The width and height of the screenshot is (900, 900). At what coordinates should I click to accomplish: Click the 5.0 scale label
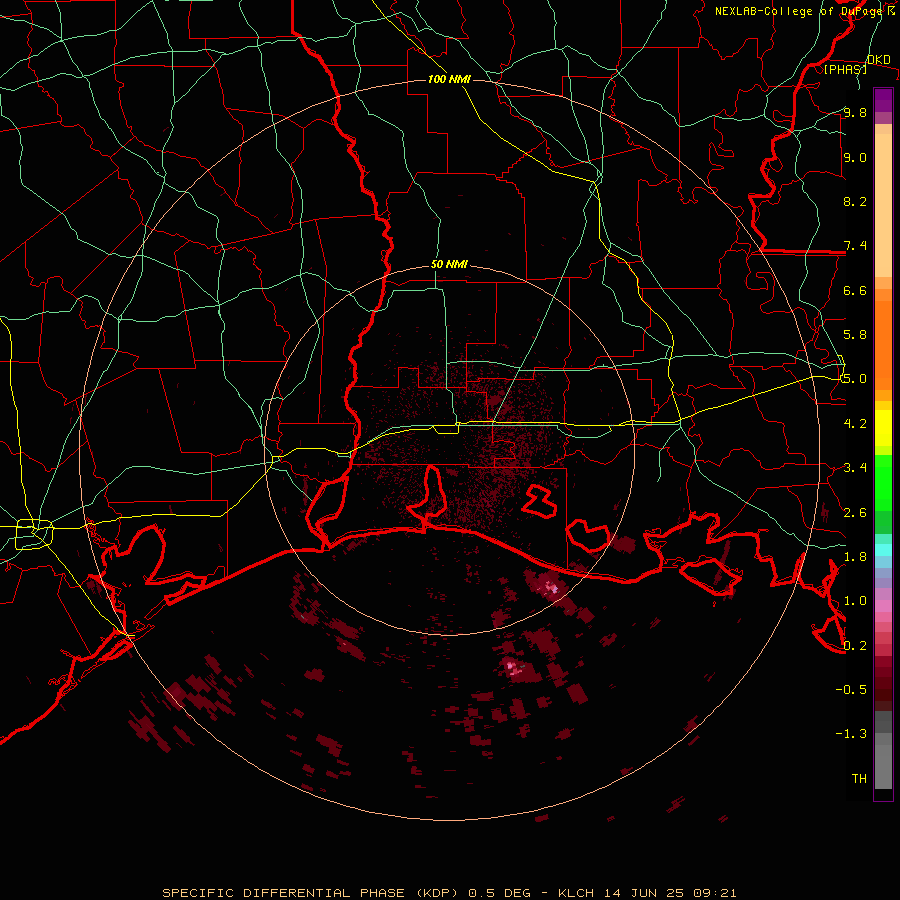855,379
